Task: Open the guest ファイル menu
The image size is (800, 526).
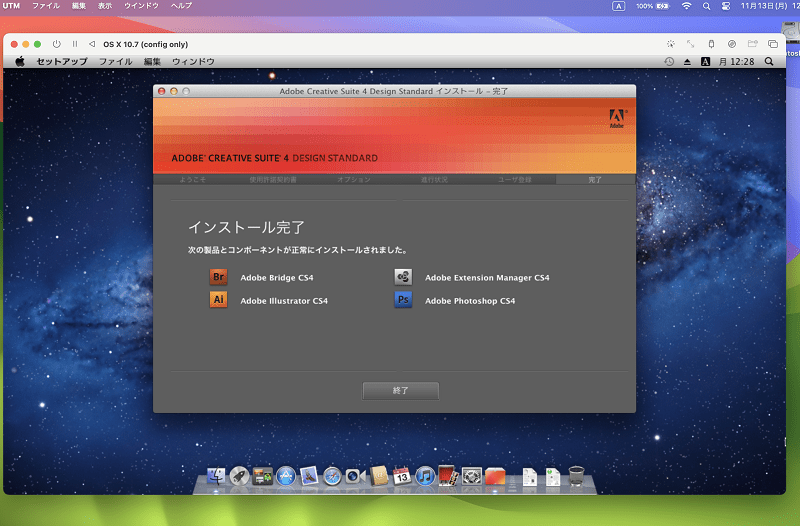Action: pyautogui.click(x=115, y=61)
